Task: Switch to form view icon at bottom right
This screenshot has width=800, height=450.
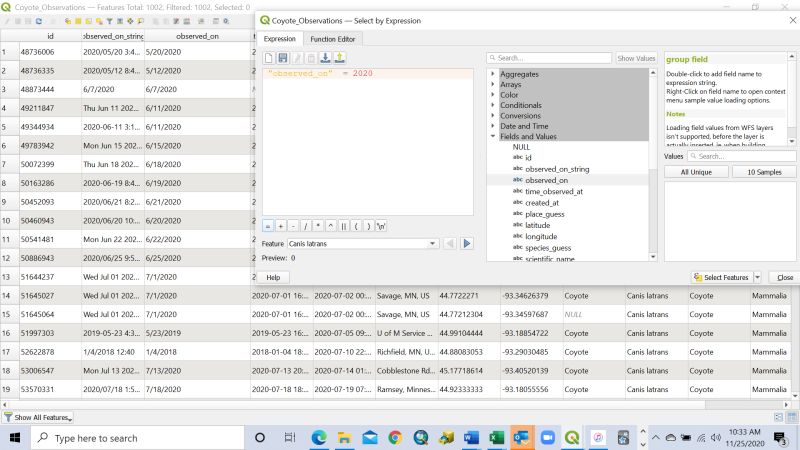Action: pos(779,417)
